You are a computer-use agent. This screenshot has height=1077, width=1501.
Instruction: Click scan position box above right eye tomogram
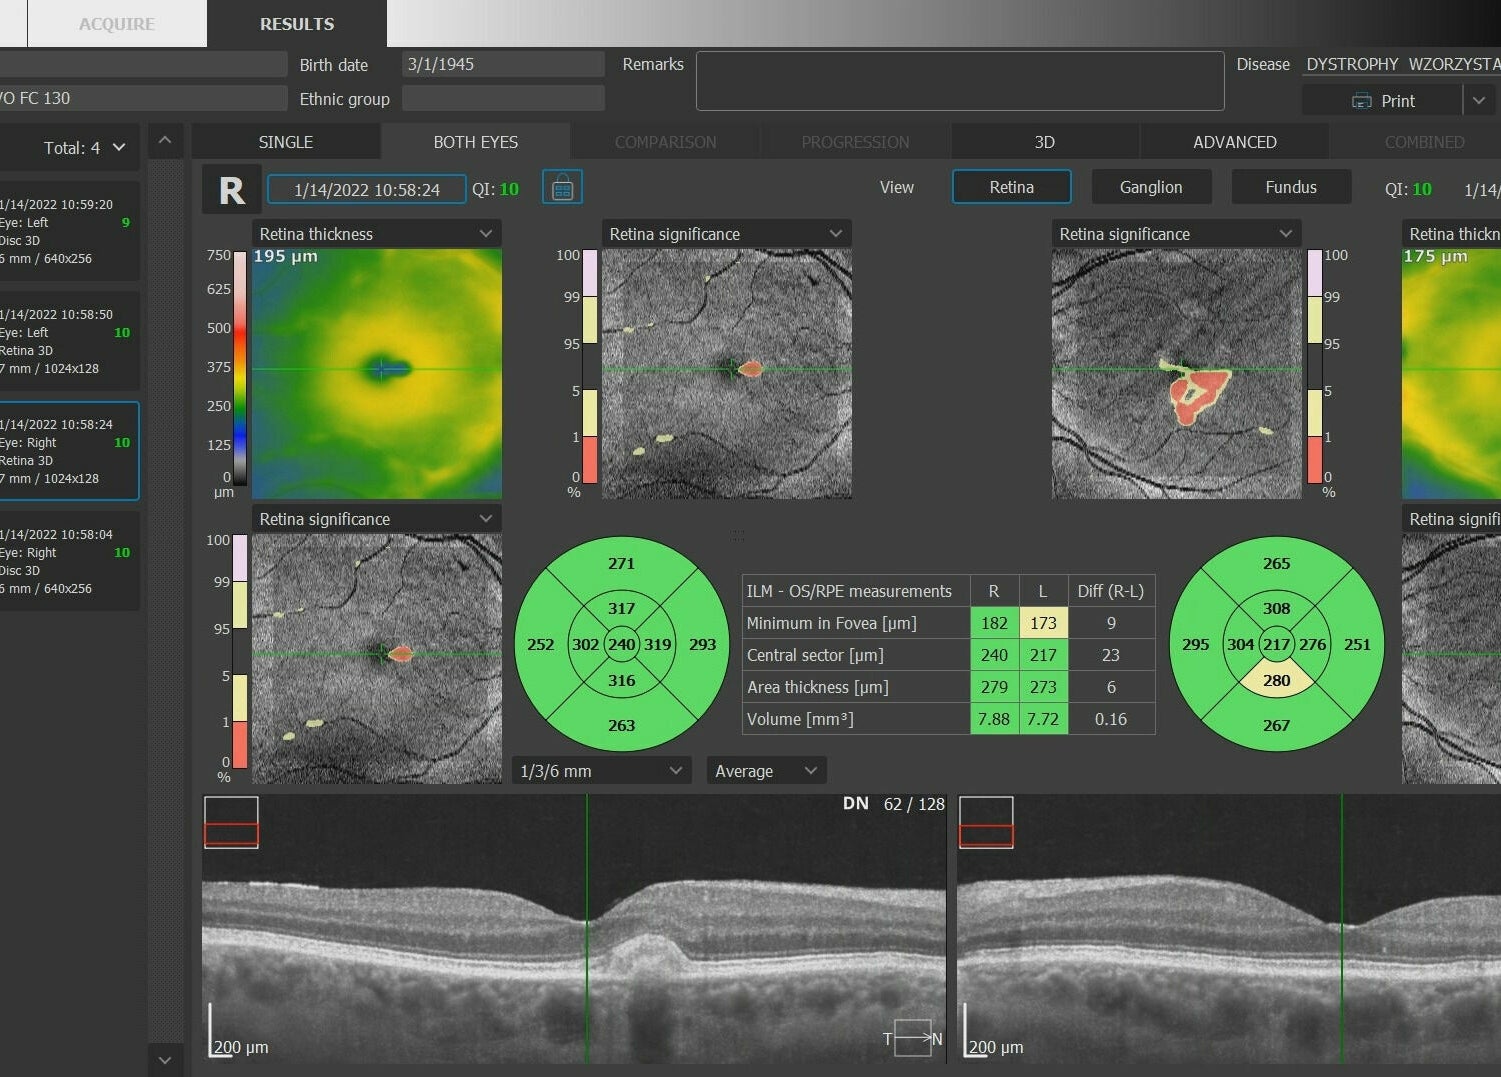(x=231, y=822)
